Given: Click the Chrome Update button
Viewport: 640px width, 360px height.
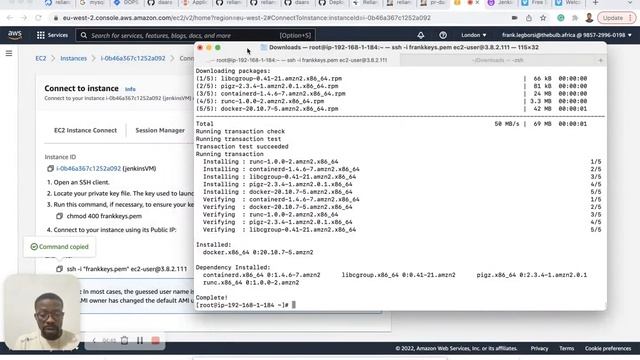Looking at the screenshot, I should click(616, 18).
